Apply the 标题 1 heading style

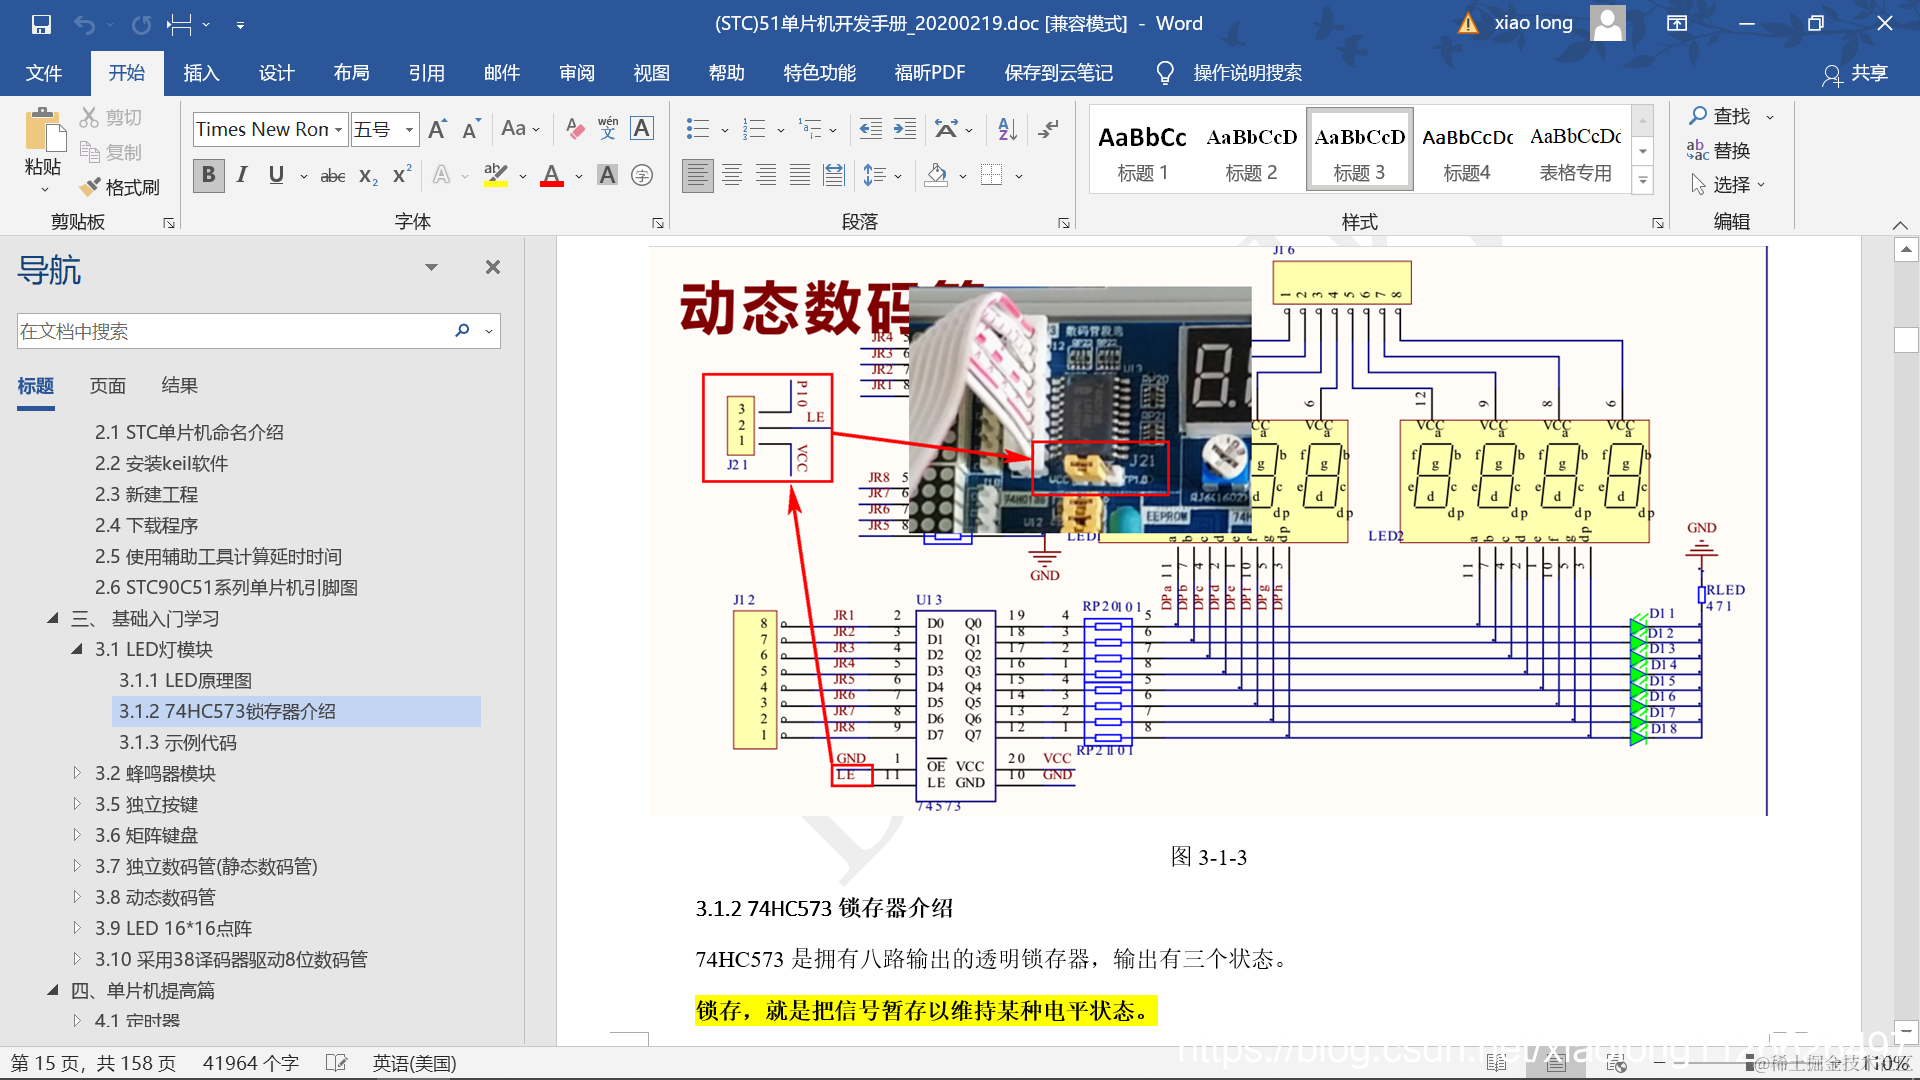(1142, 150)
